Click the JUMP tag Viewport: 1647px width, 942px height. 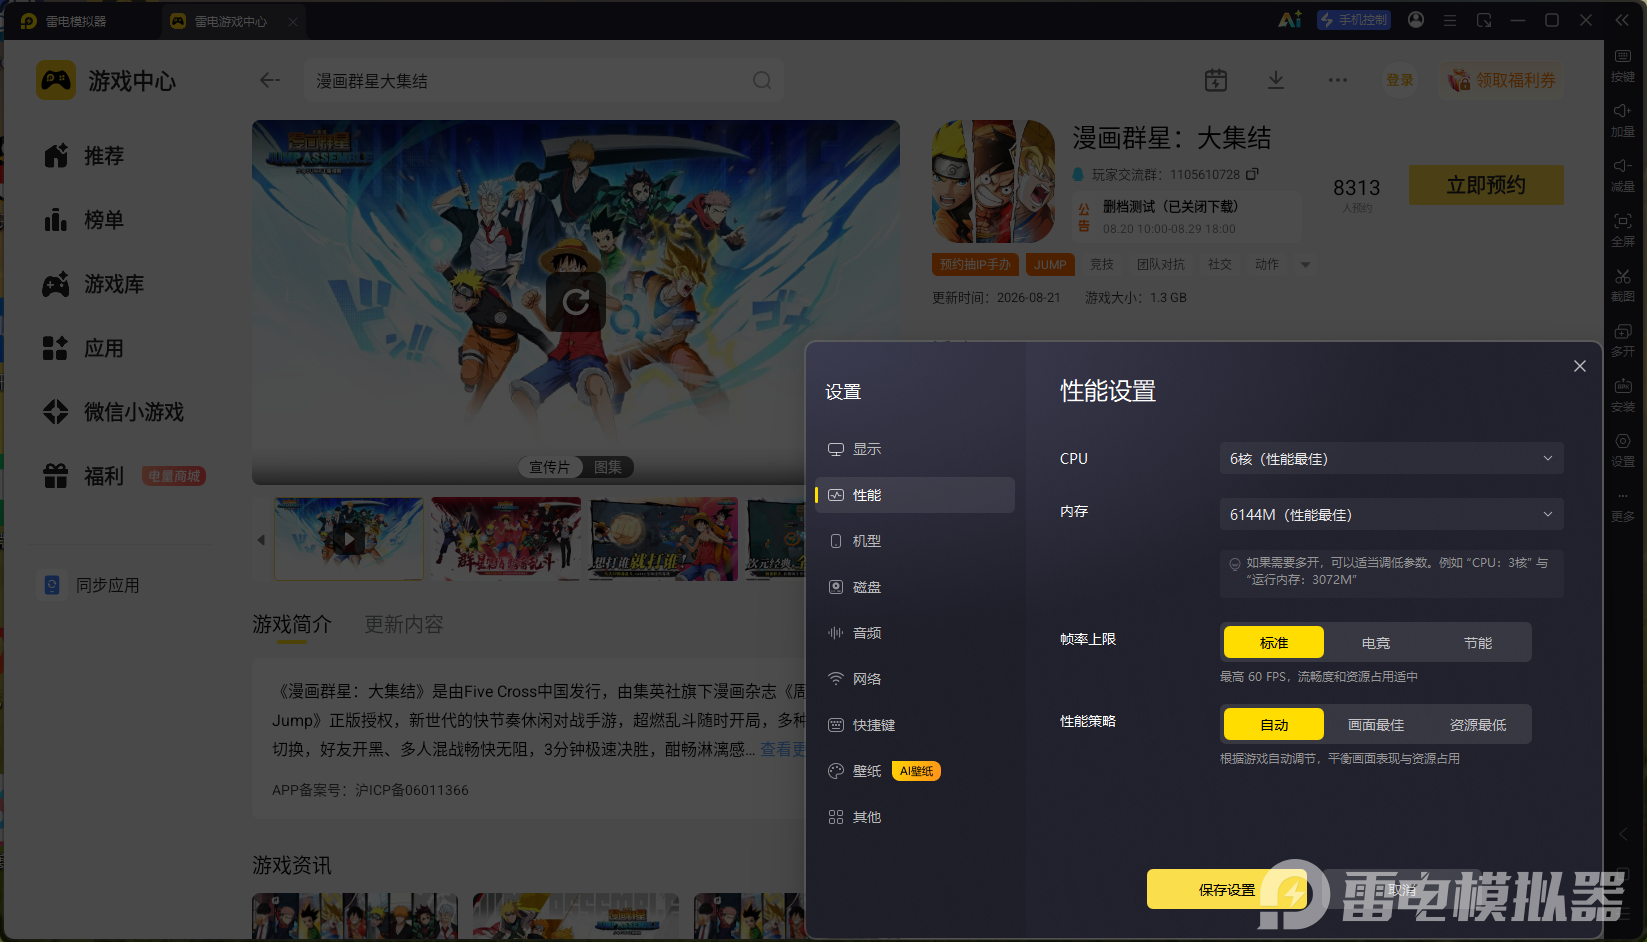click(x=1050, y=264)
